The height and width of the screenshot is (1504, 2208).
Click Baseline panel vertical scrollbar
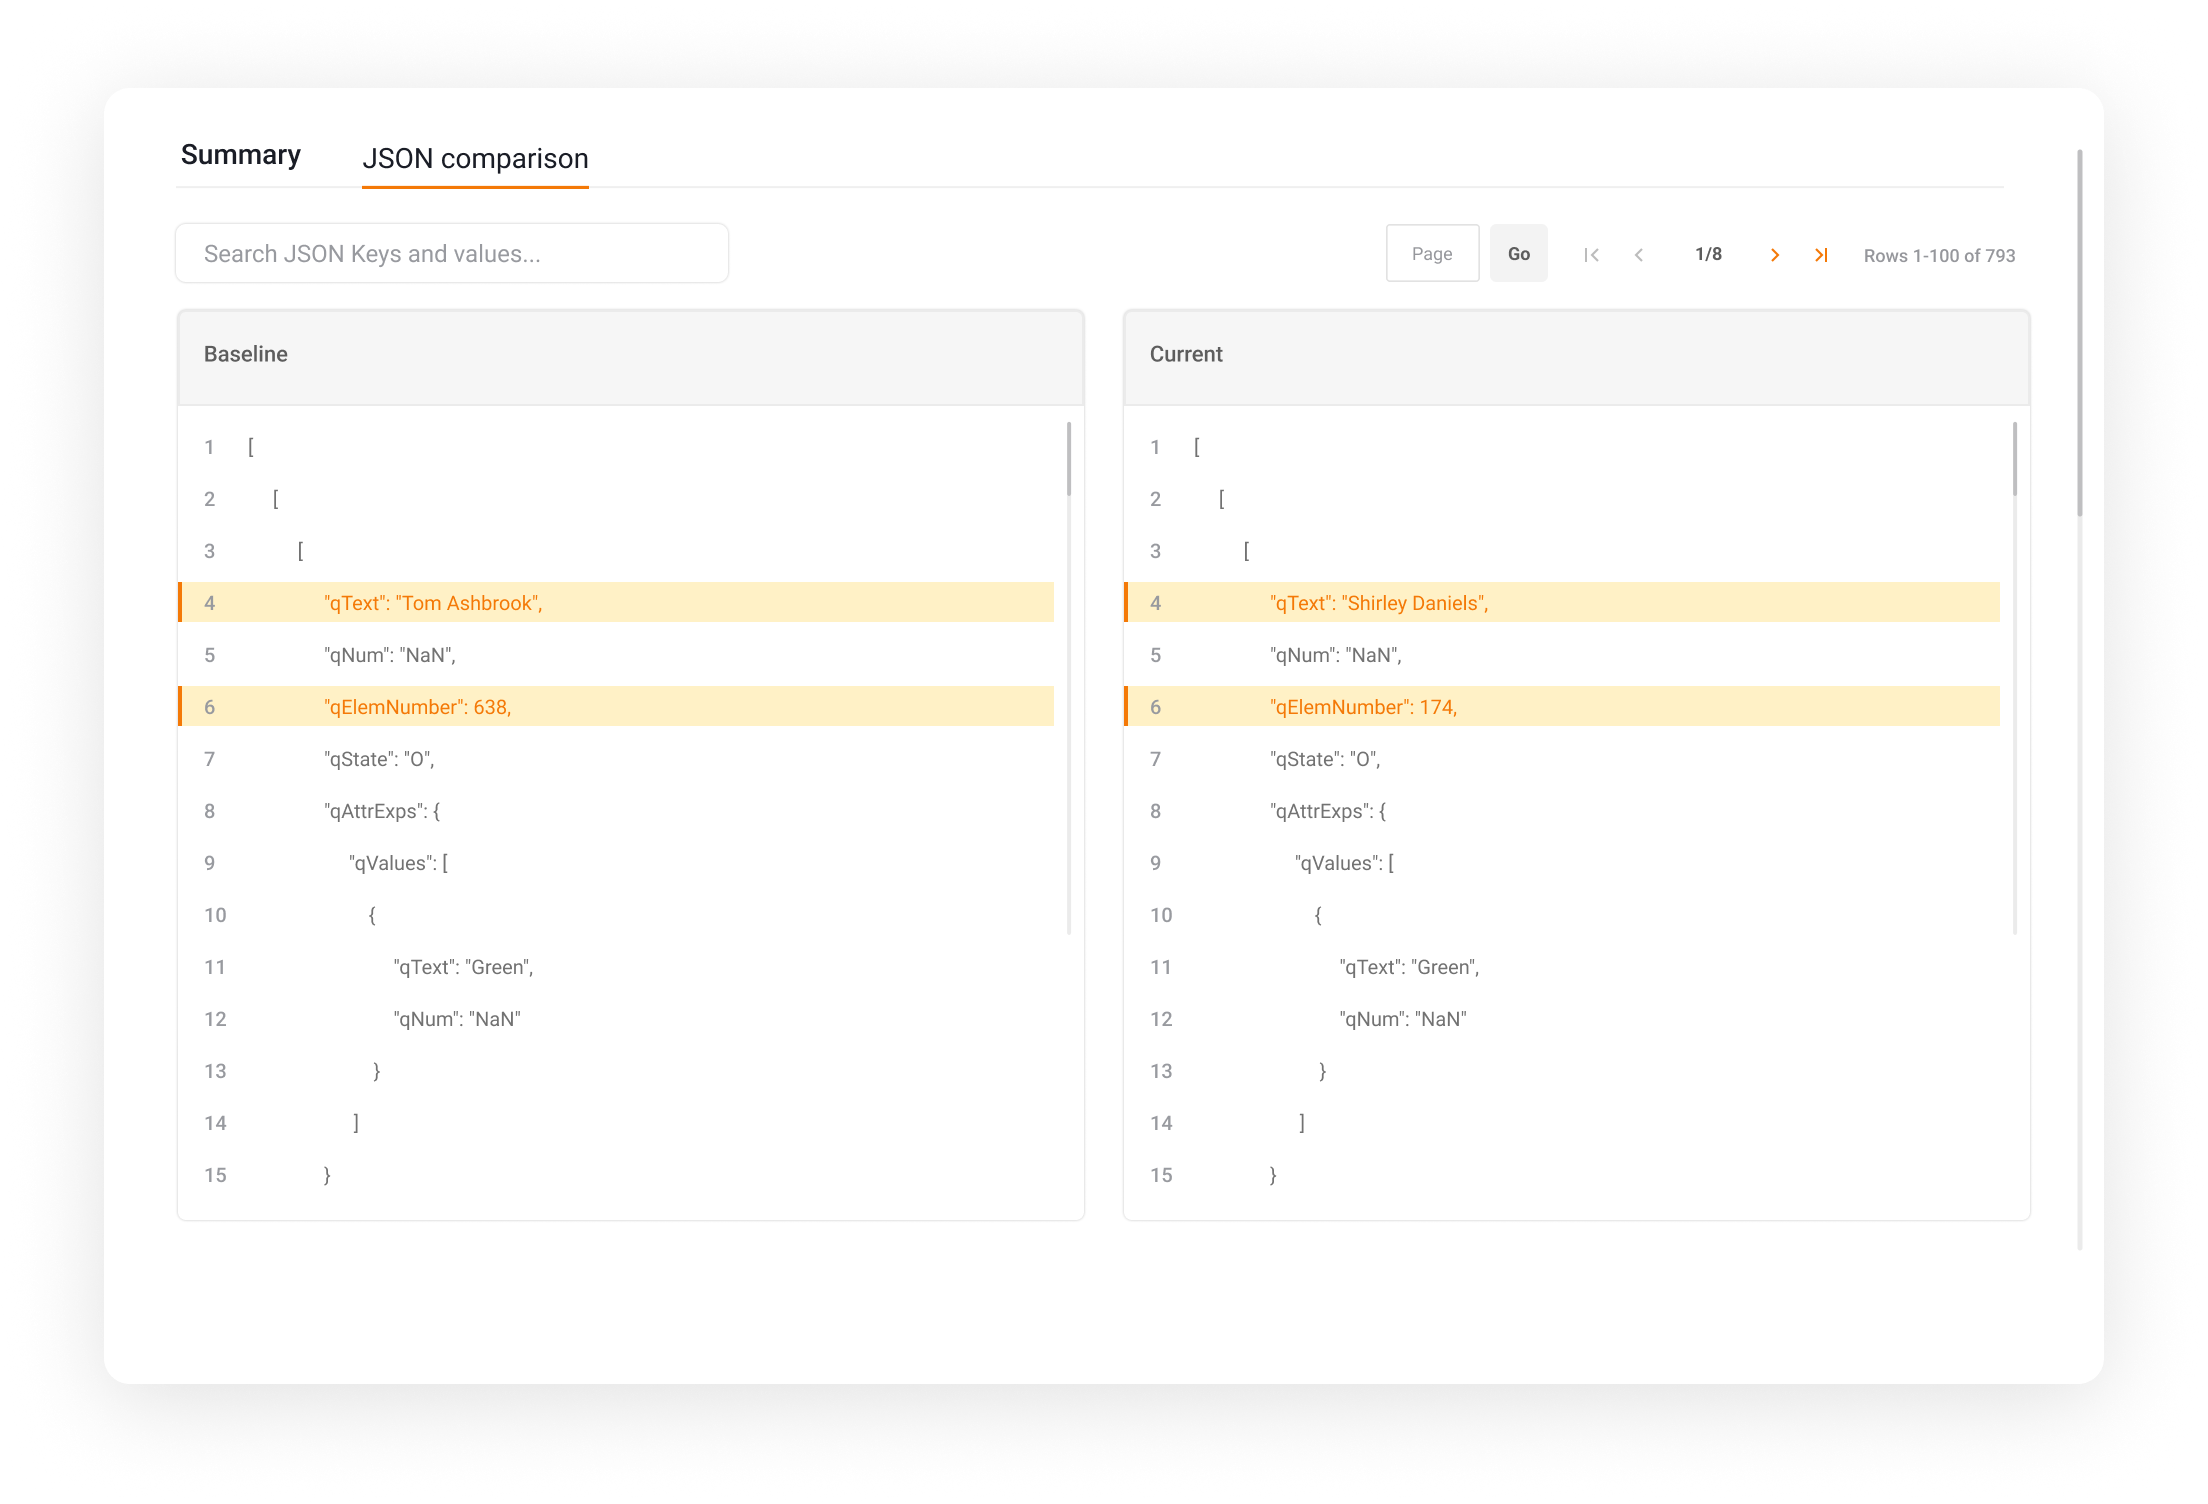1069,460
